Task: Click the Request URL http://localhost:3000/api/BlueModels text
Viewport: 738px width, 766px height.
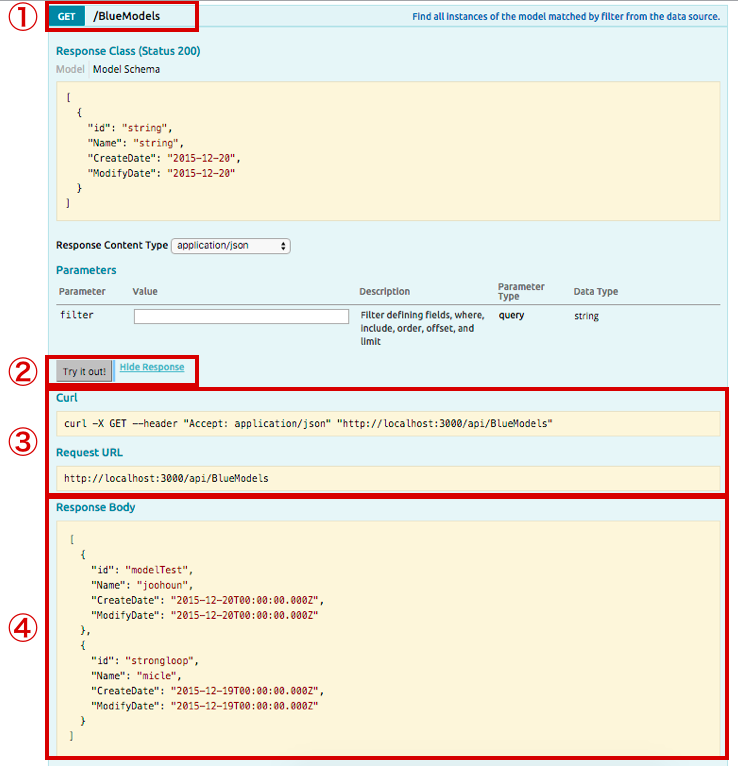Action: tap(166, 478)
